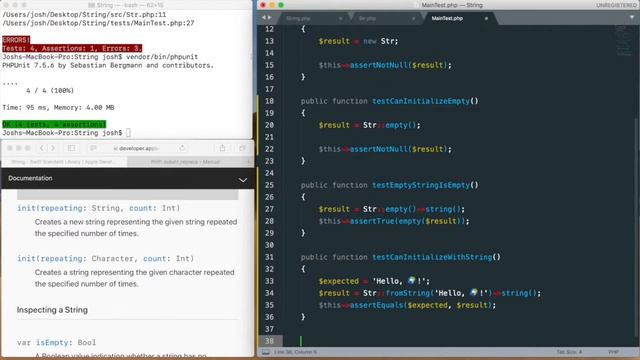Reload the Safari page
Viewport: 640px width, 360px height.
pos(182,148)
